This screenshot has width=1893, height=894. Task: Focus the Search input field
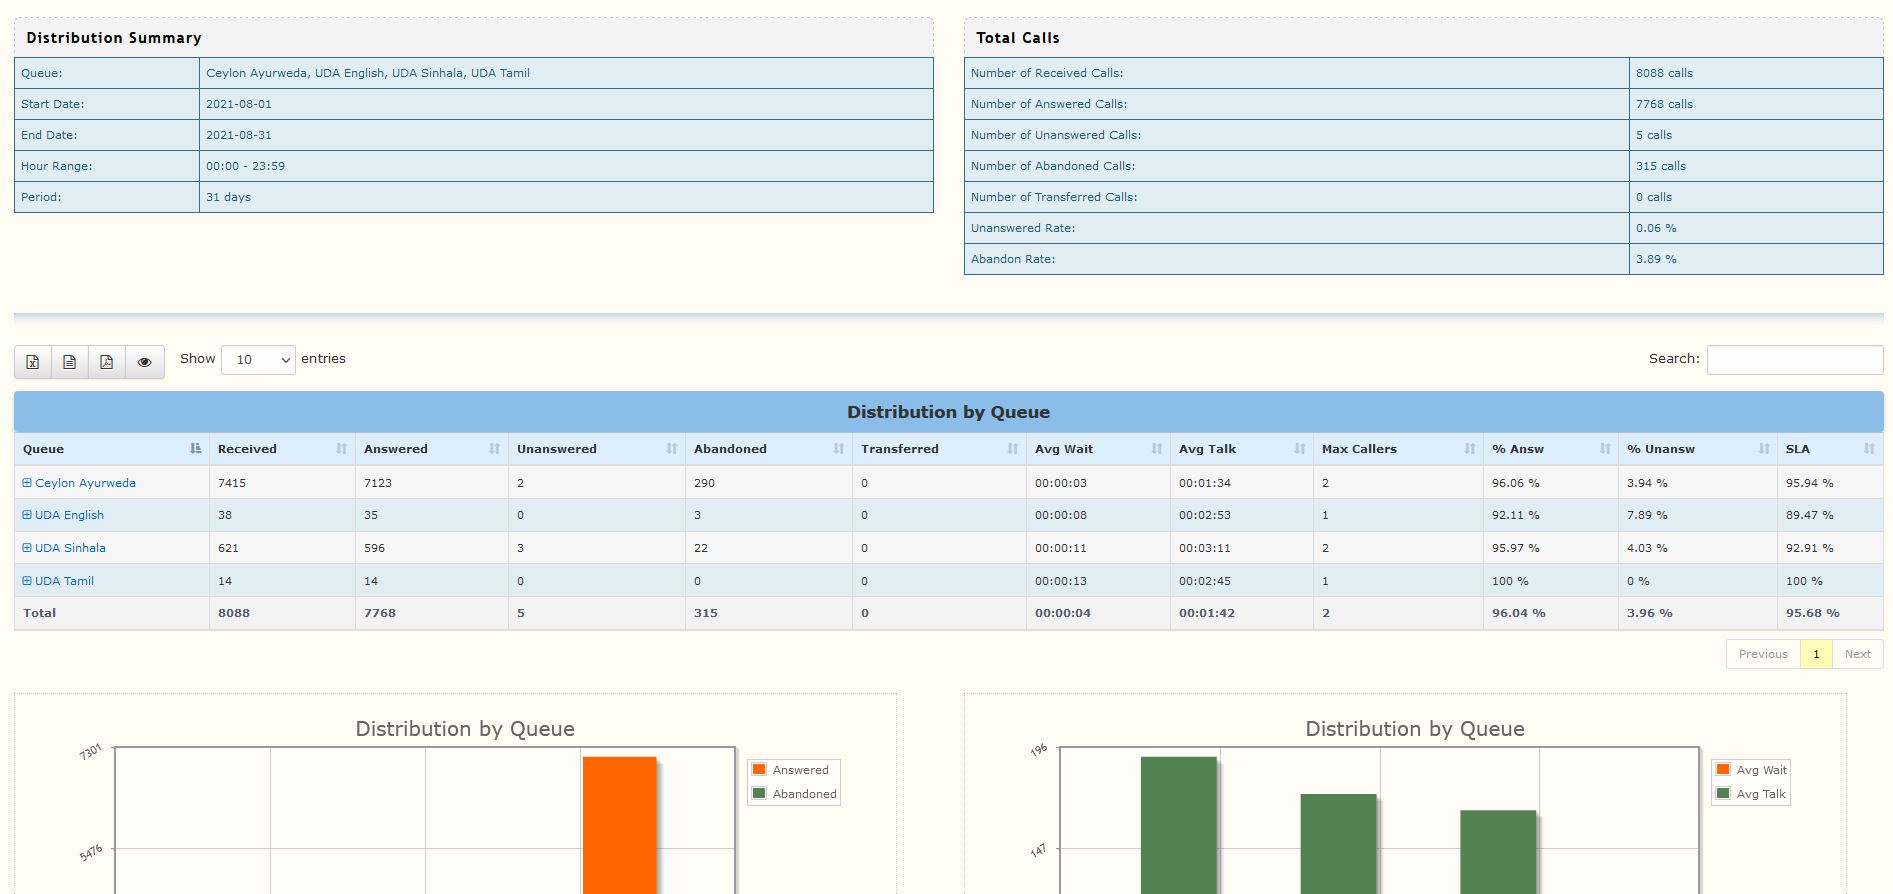point(1794,360)
